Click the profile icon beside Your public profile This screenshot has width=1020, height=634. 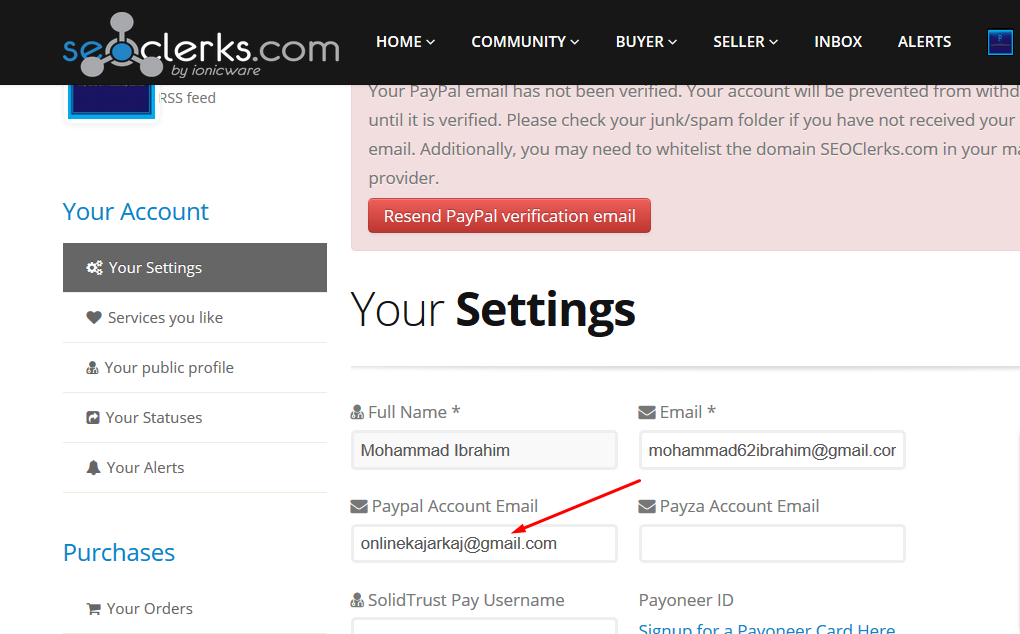tap(93, 368)
